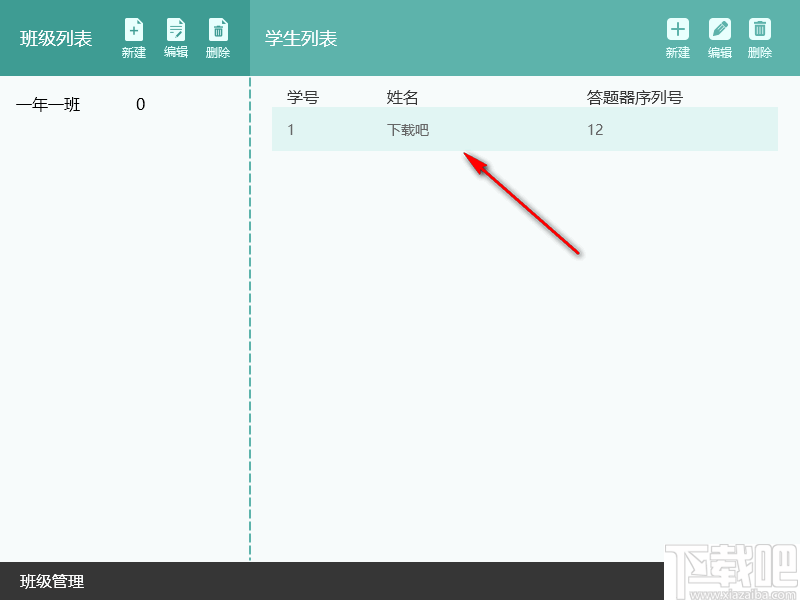800x600 pixels.
Task: Select the plus icon above 新建 on the left
Action: point(133,27)
